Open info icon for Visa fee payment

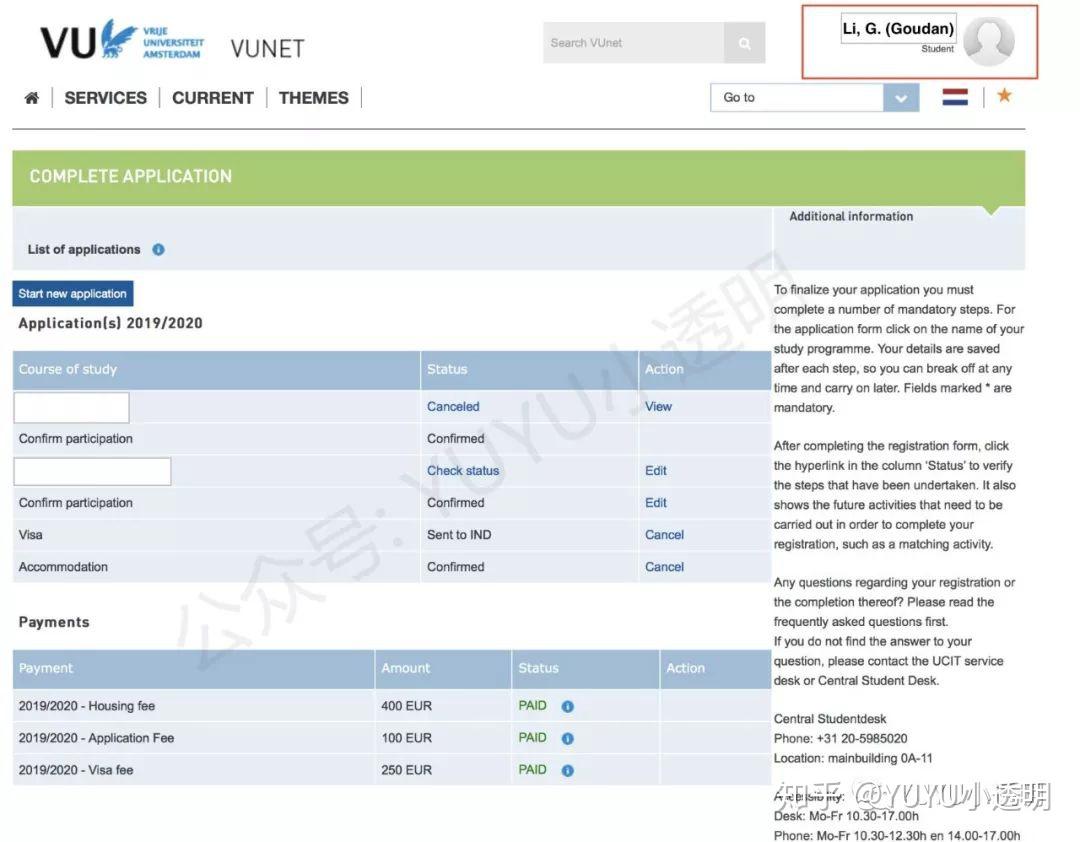pyautogui.click(x=568, y=770)
